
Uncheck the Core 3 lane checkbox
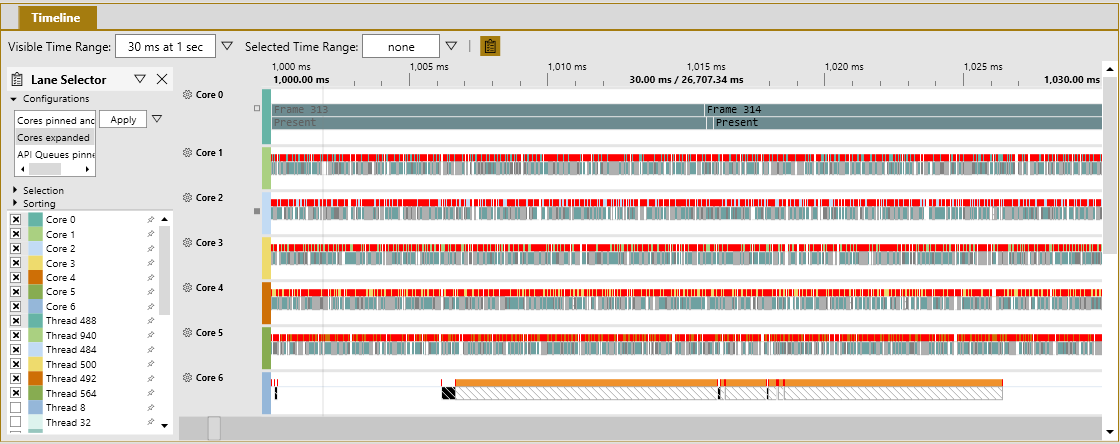tap(16, 263)
